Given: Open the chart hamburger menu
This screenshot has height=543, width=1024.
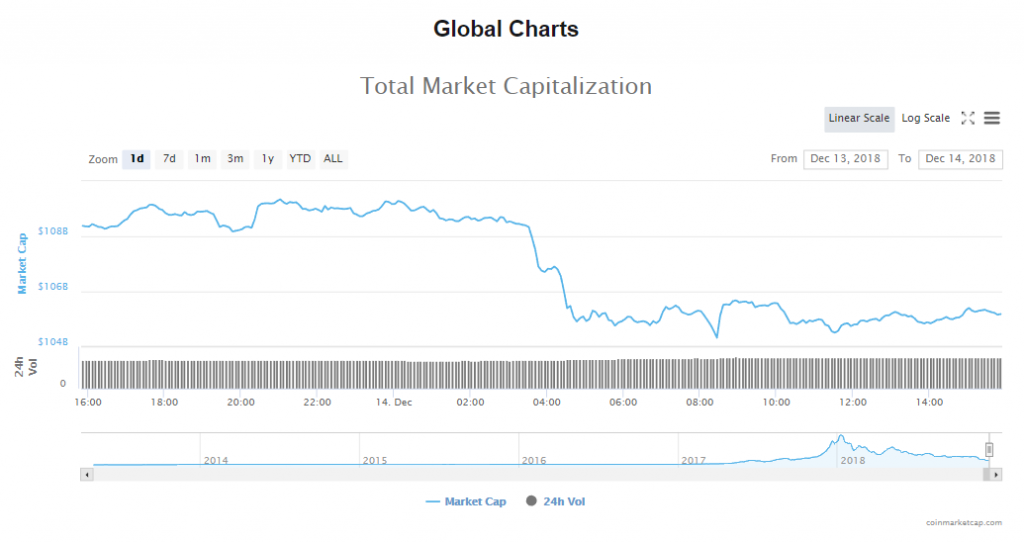Looking at the screenshot, I should 992,118.
